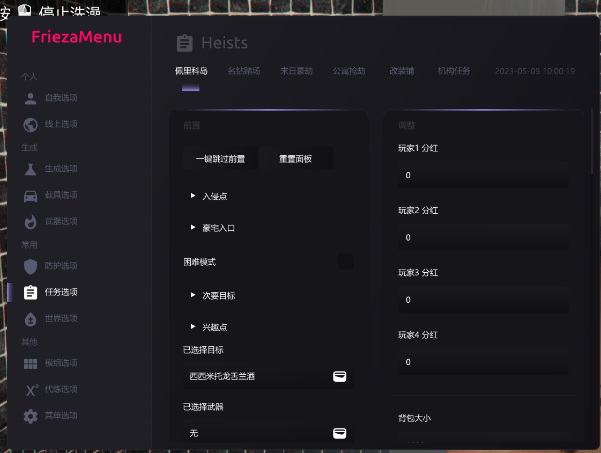The image size is (601, 453).
Task: Click the flame icon for 武器选项
Action: [30, 222]
